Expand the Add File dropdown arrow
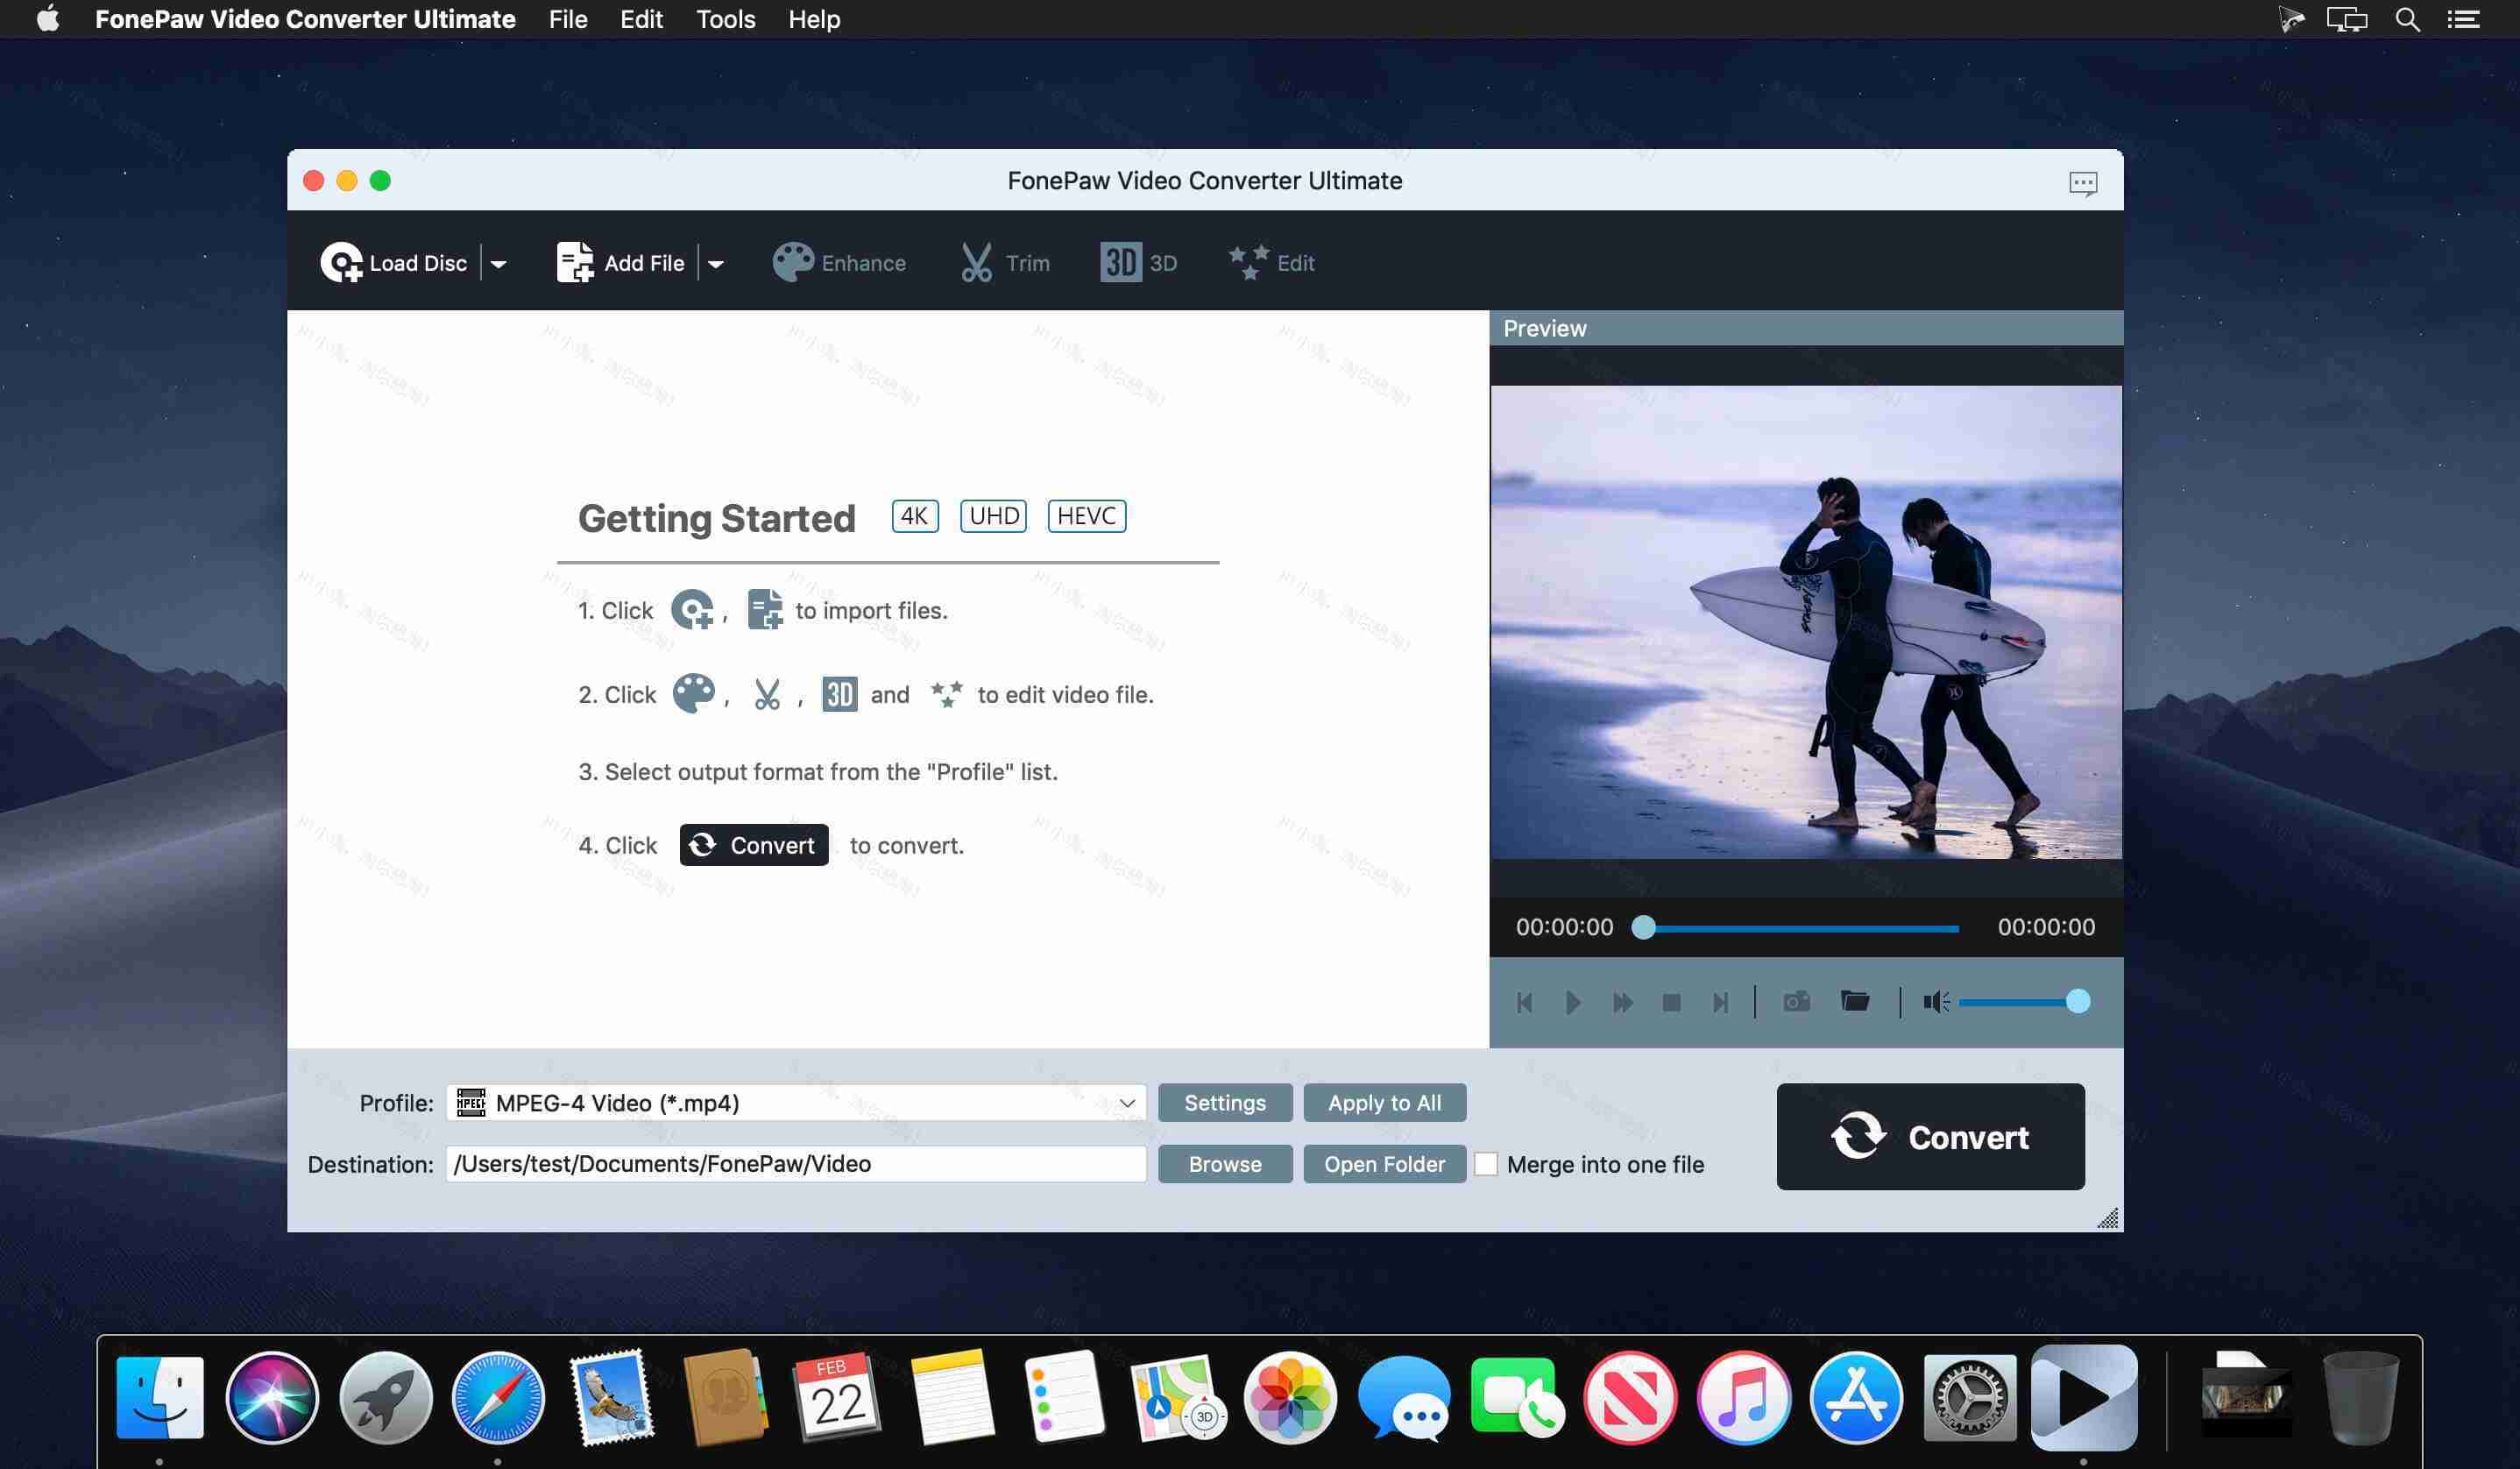This screenshot has width=2520, height=1469. click(x=717, y=262)
